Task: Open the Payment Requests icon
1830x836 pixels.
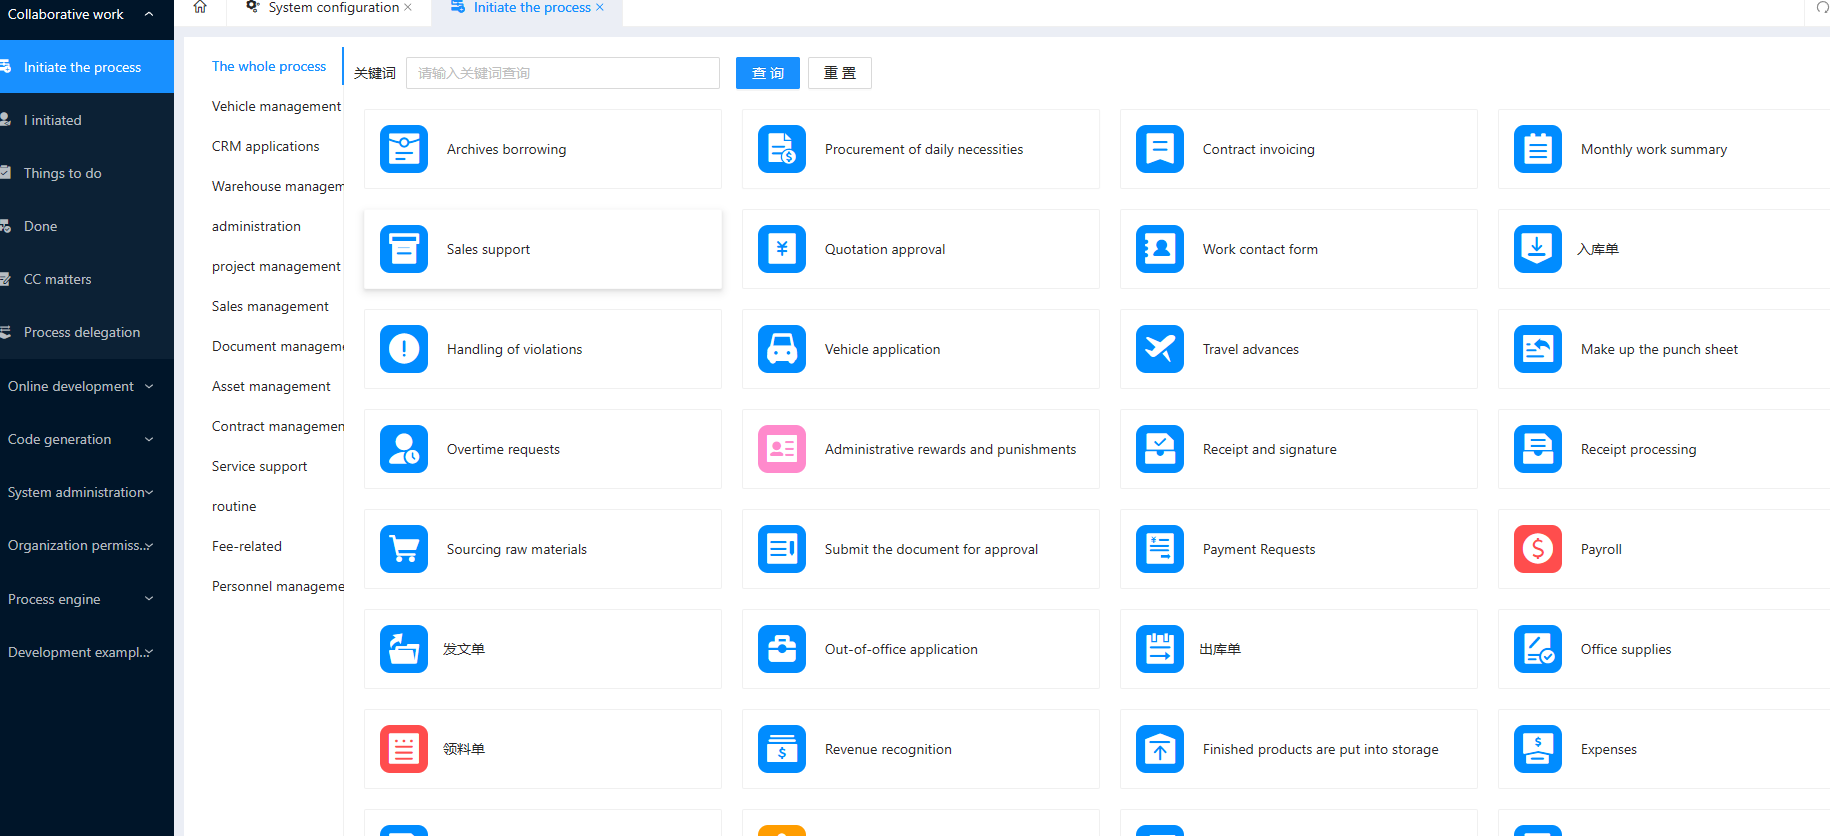Action: [1160, 549]
